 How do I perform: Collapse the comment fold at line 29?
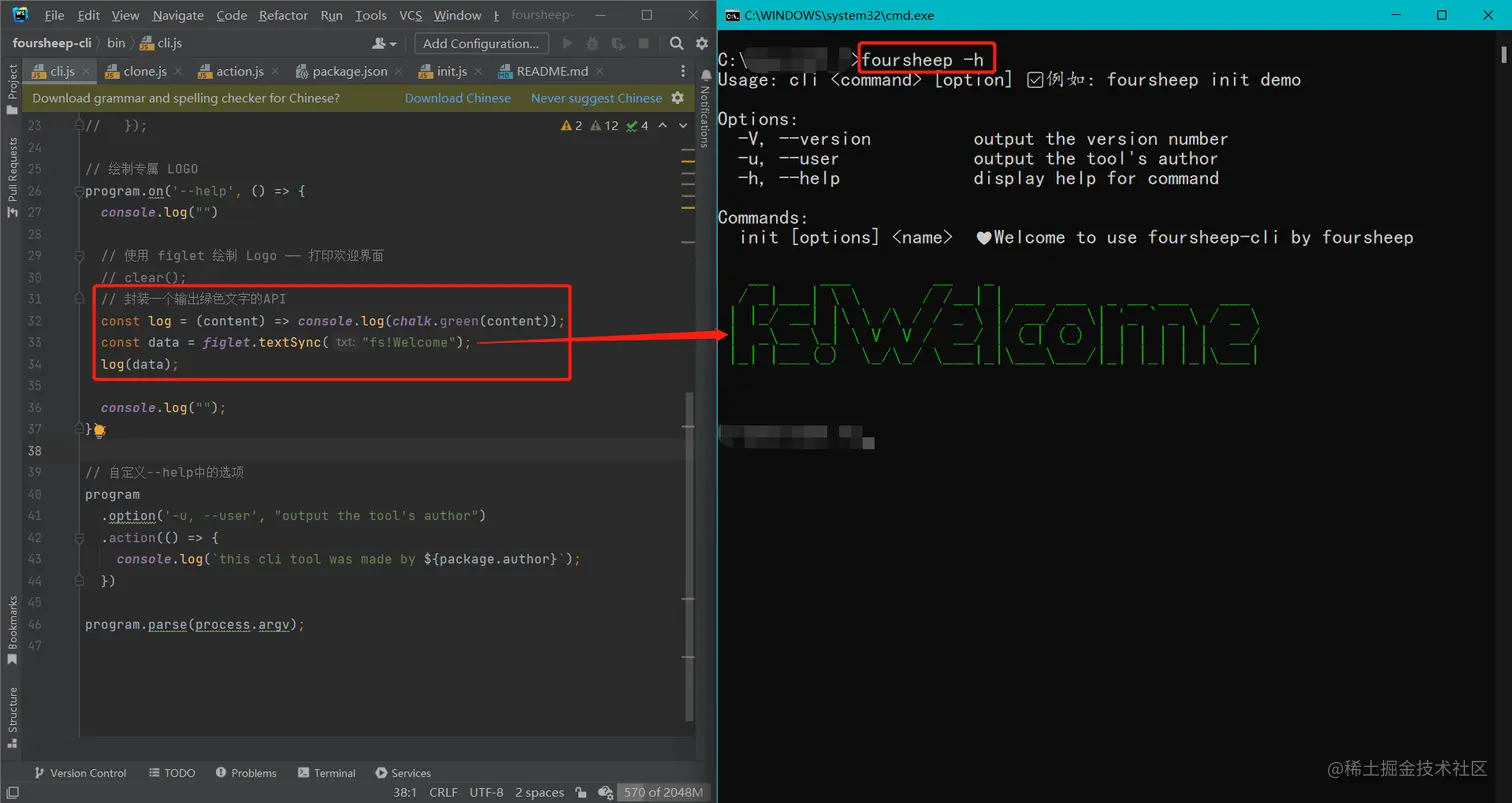(x=79, y=256)
